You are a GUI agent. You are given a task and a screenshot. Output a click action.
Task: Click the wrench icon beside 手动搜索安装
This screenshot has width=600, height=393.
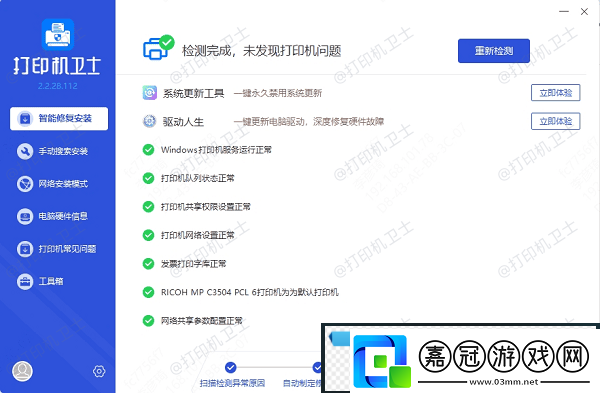coord(25,152)
